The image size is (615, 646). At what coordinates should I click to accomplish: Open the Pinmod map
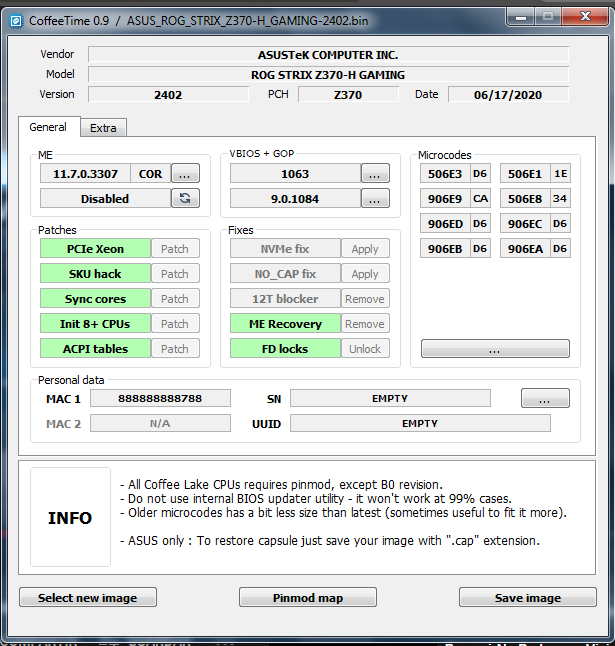coord(308,598)
